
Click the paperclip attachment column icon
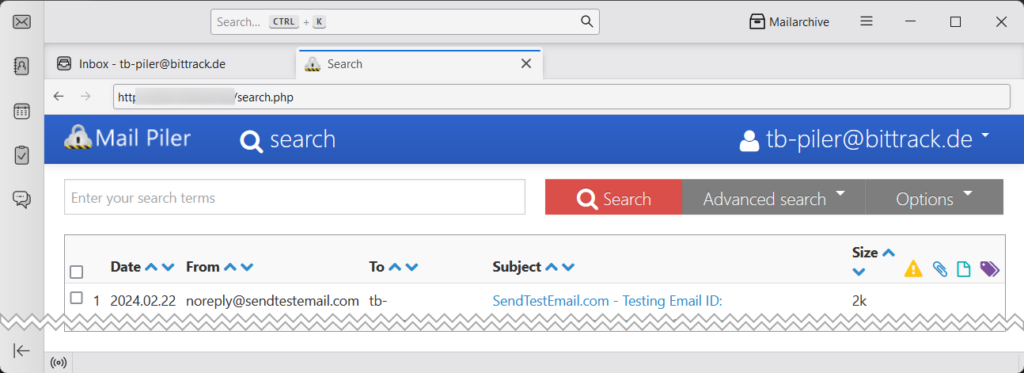pos(940,268)
